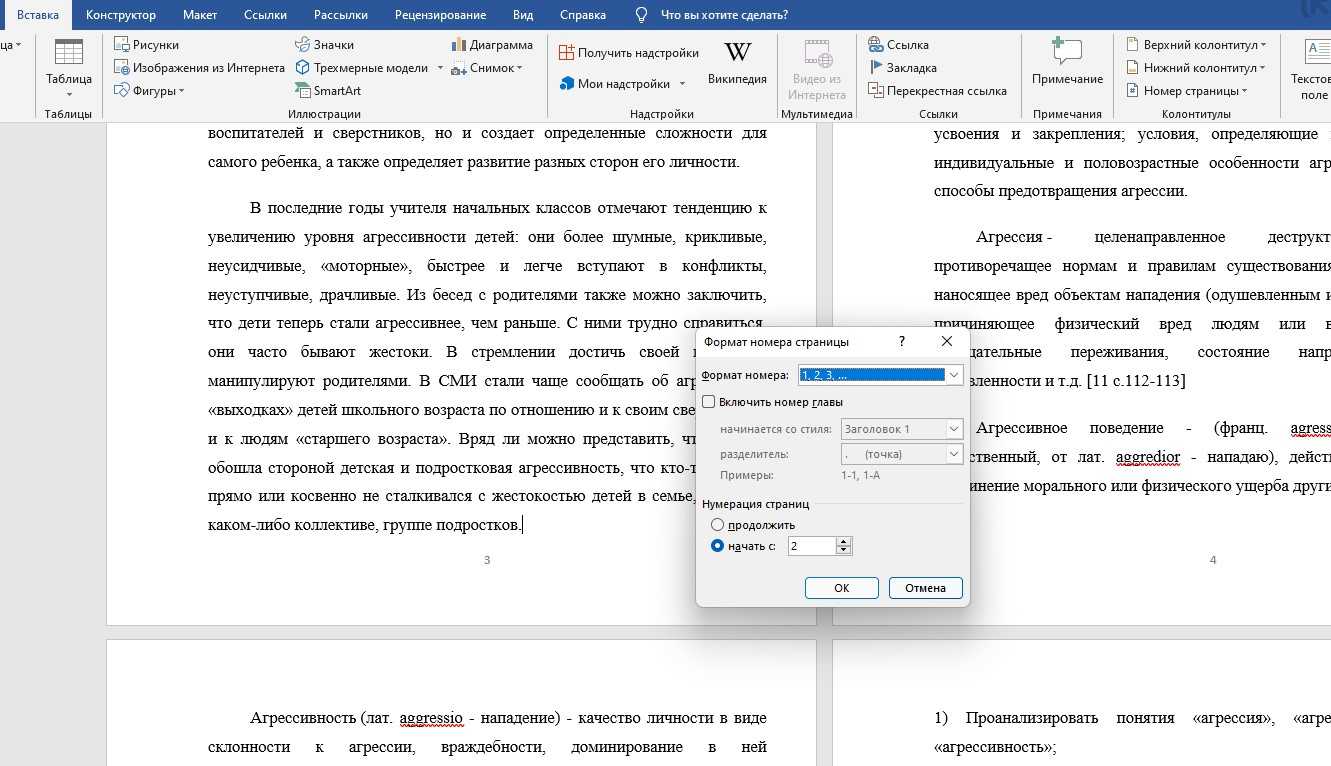Click the page number 4 in footer

(1213, 560)
